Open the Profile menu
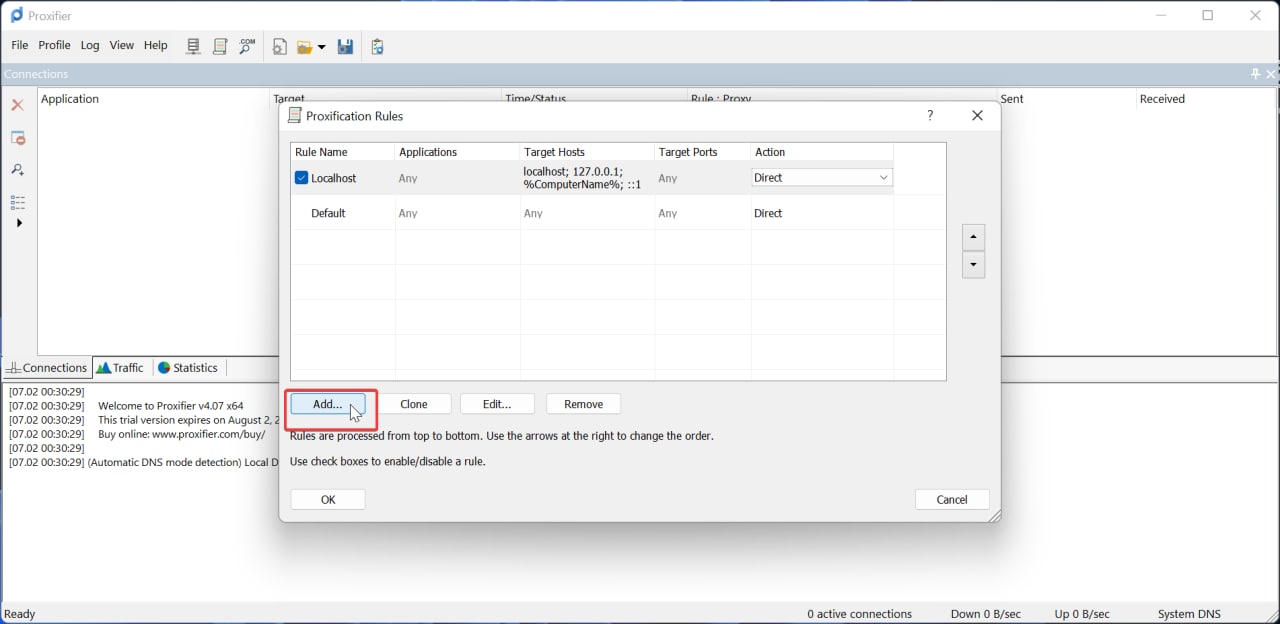1280x624 pixels. 54,45
